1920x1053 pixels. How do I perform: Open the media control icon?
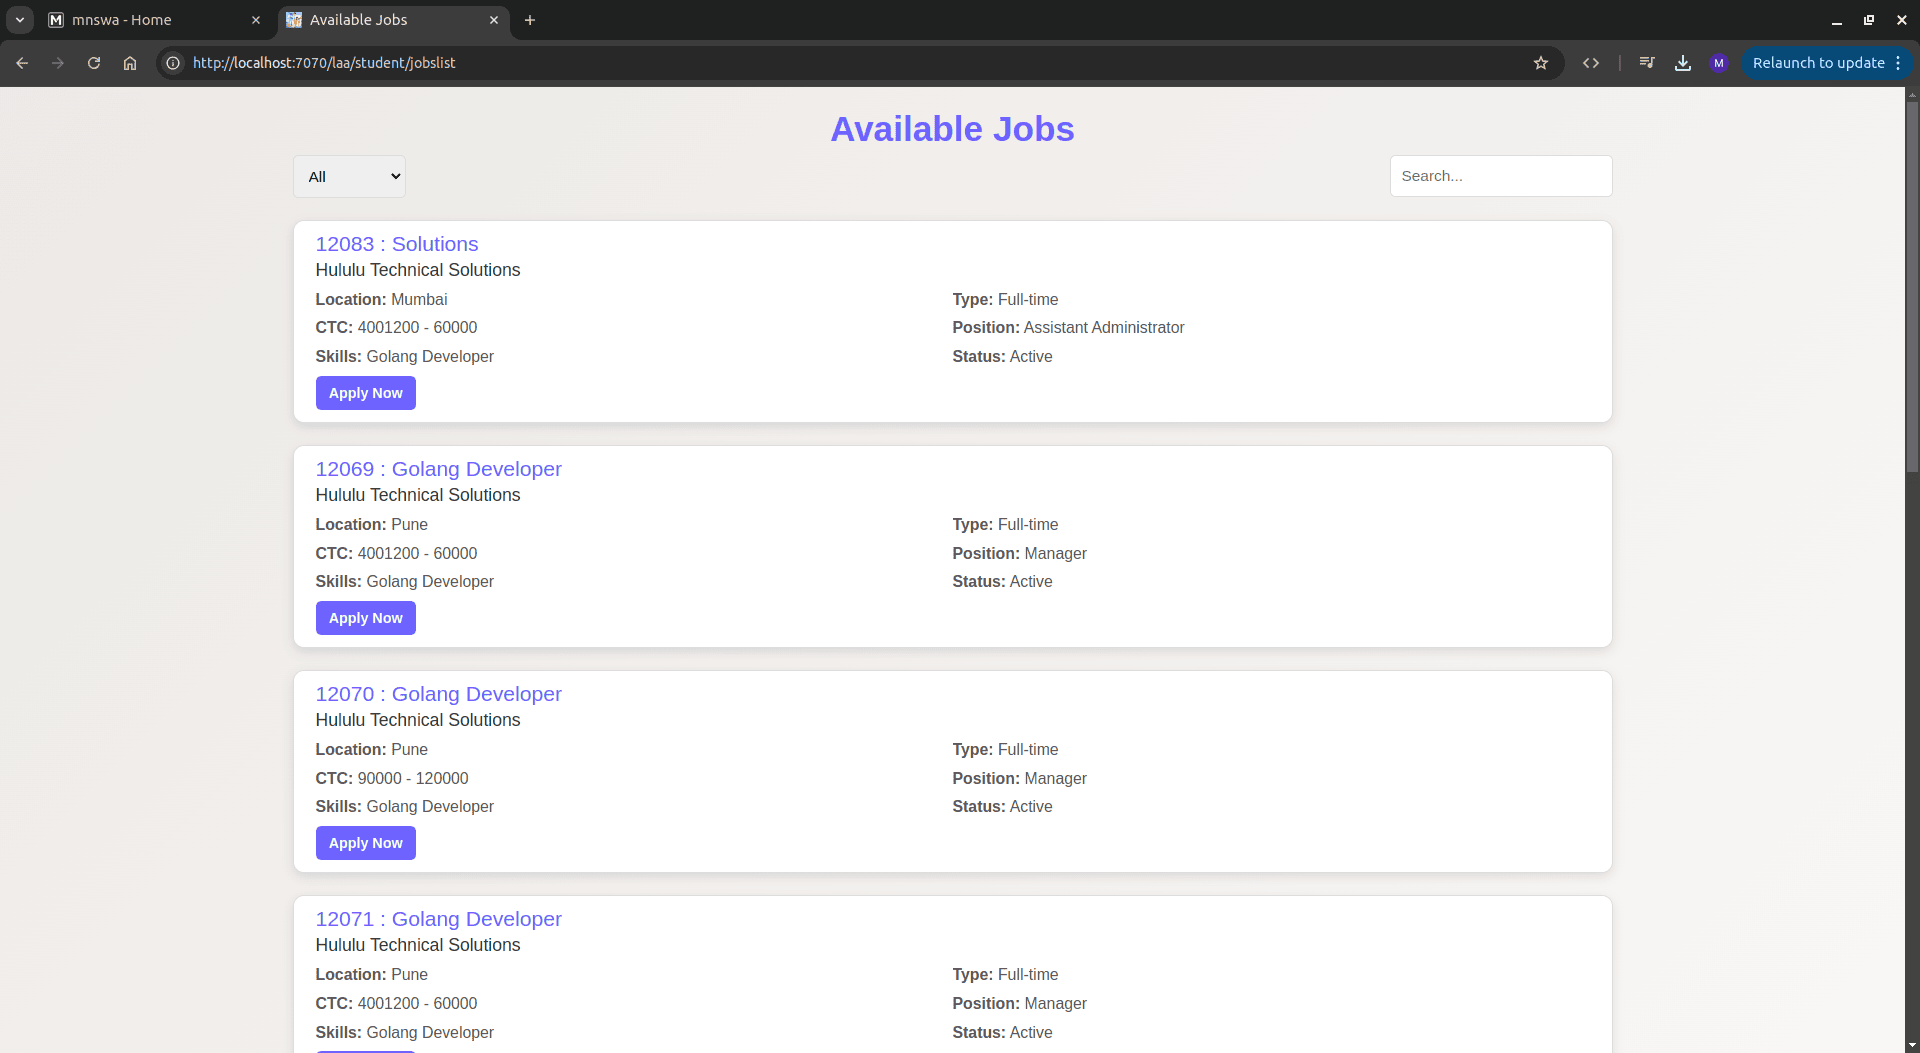point(1647,63)
